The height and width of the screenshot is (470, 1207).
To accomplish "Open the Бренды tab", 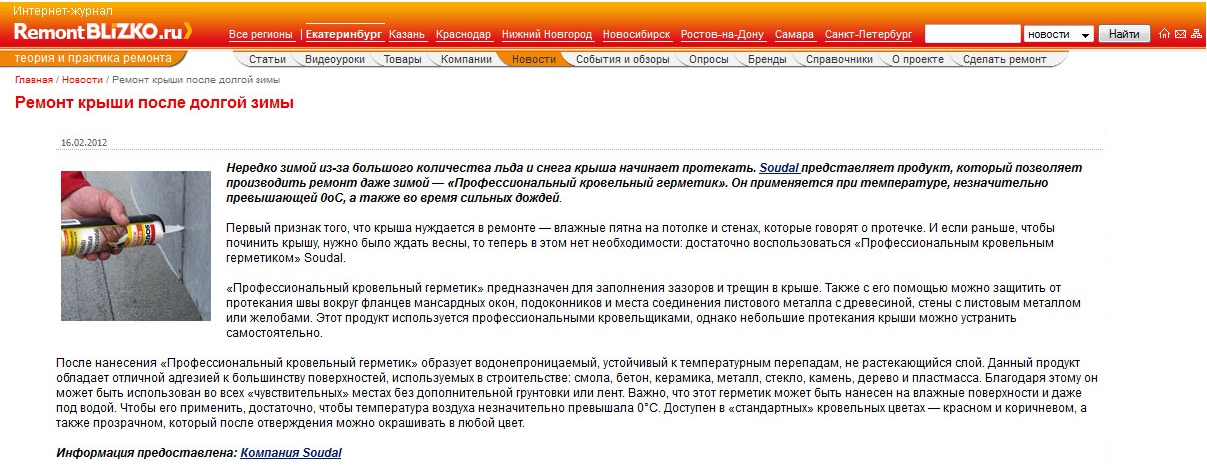I will [x=767, y=59].
